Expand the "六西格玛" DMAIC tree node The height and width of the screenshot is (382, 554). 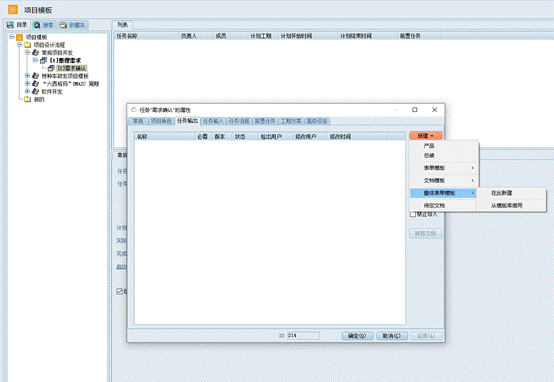pos(27,83)
